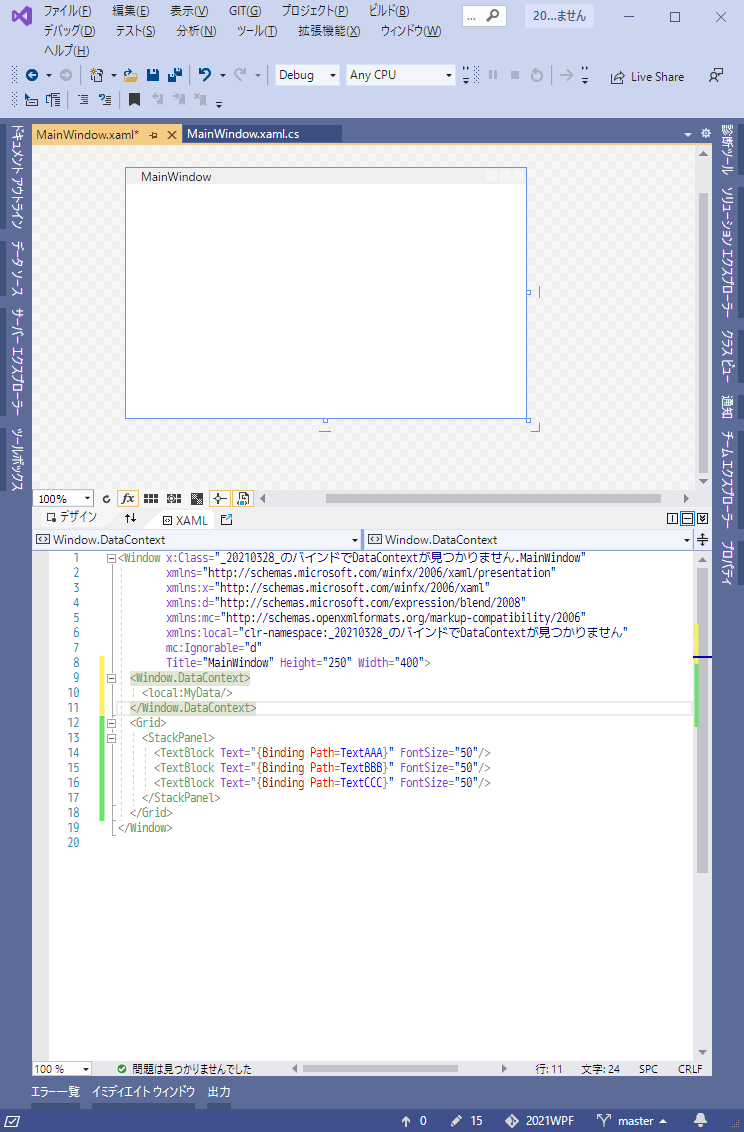Click the pending changes count 15
The image size is (744, 1132).
pyautogui.click(x=467, y=1120)
